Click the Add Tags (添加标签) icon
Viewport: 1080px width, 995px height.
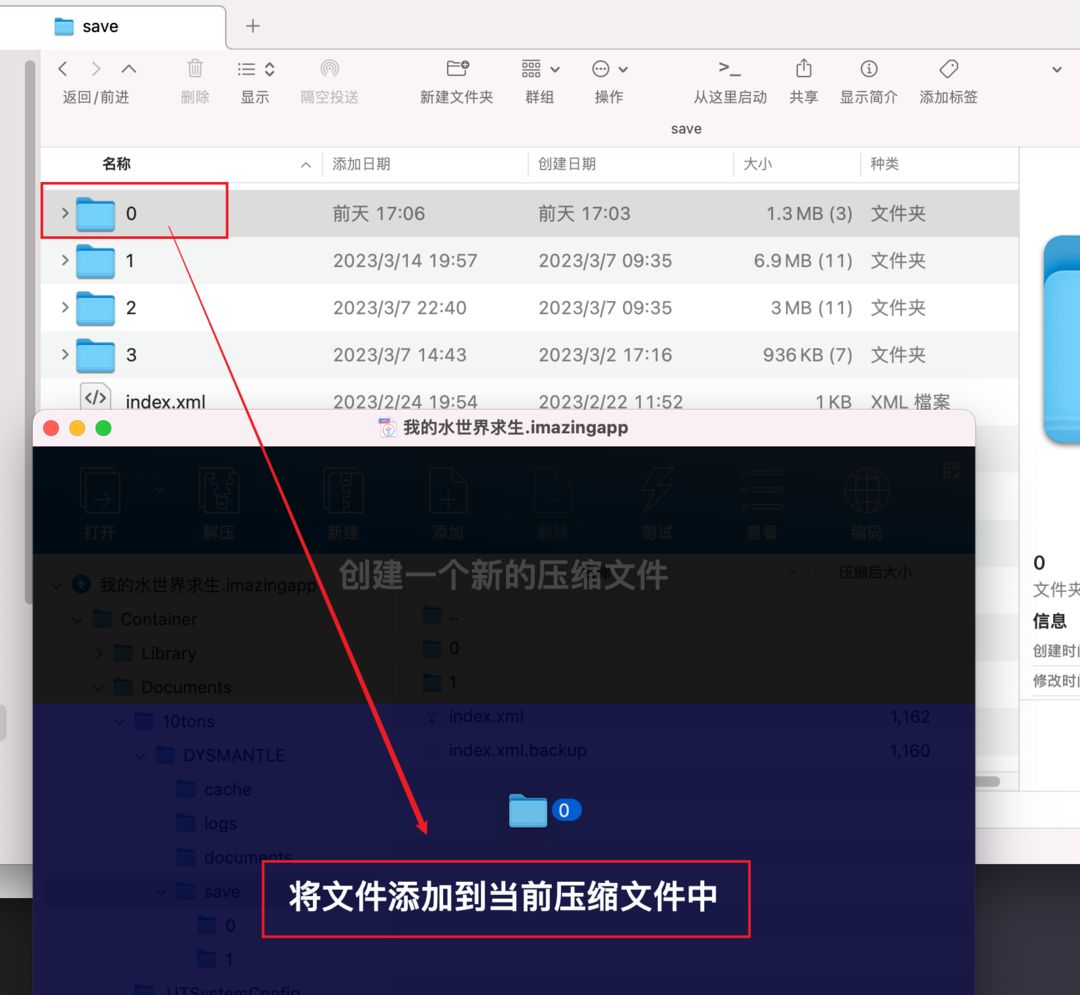[x=948, y=68]
